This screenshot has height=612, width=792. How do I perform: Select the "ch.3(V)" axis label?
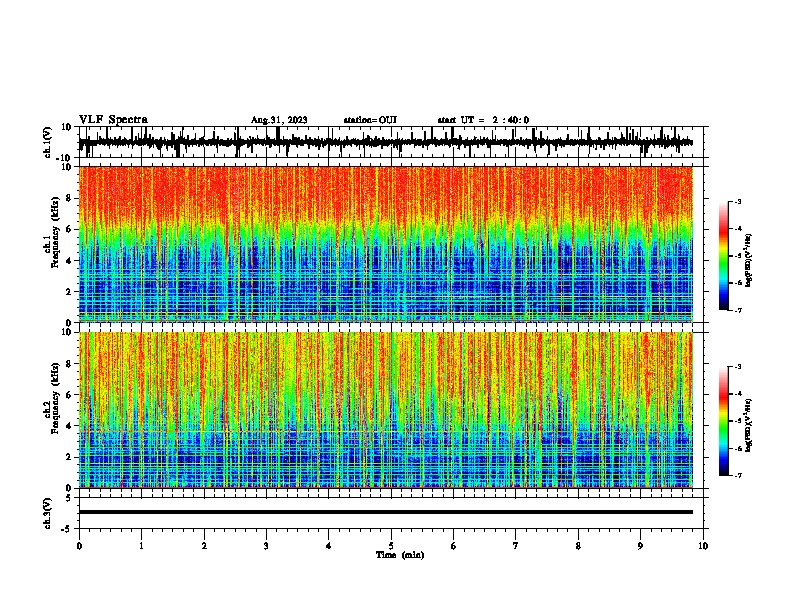(48, 513)
